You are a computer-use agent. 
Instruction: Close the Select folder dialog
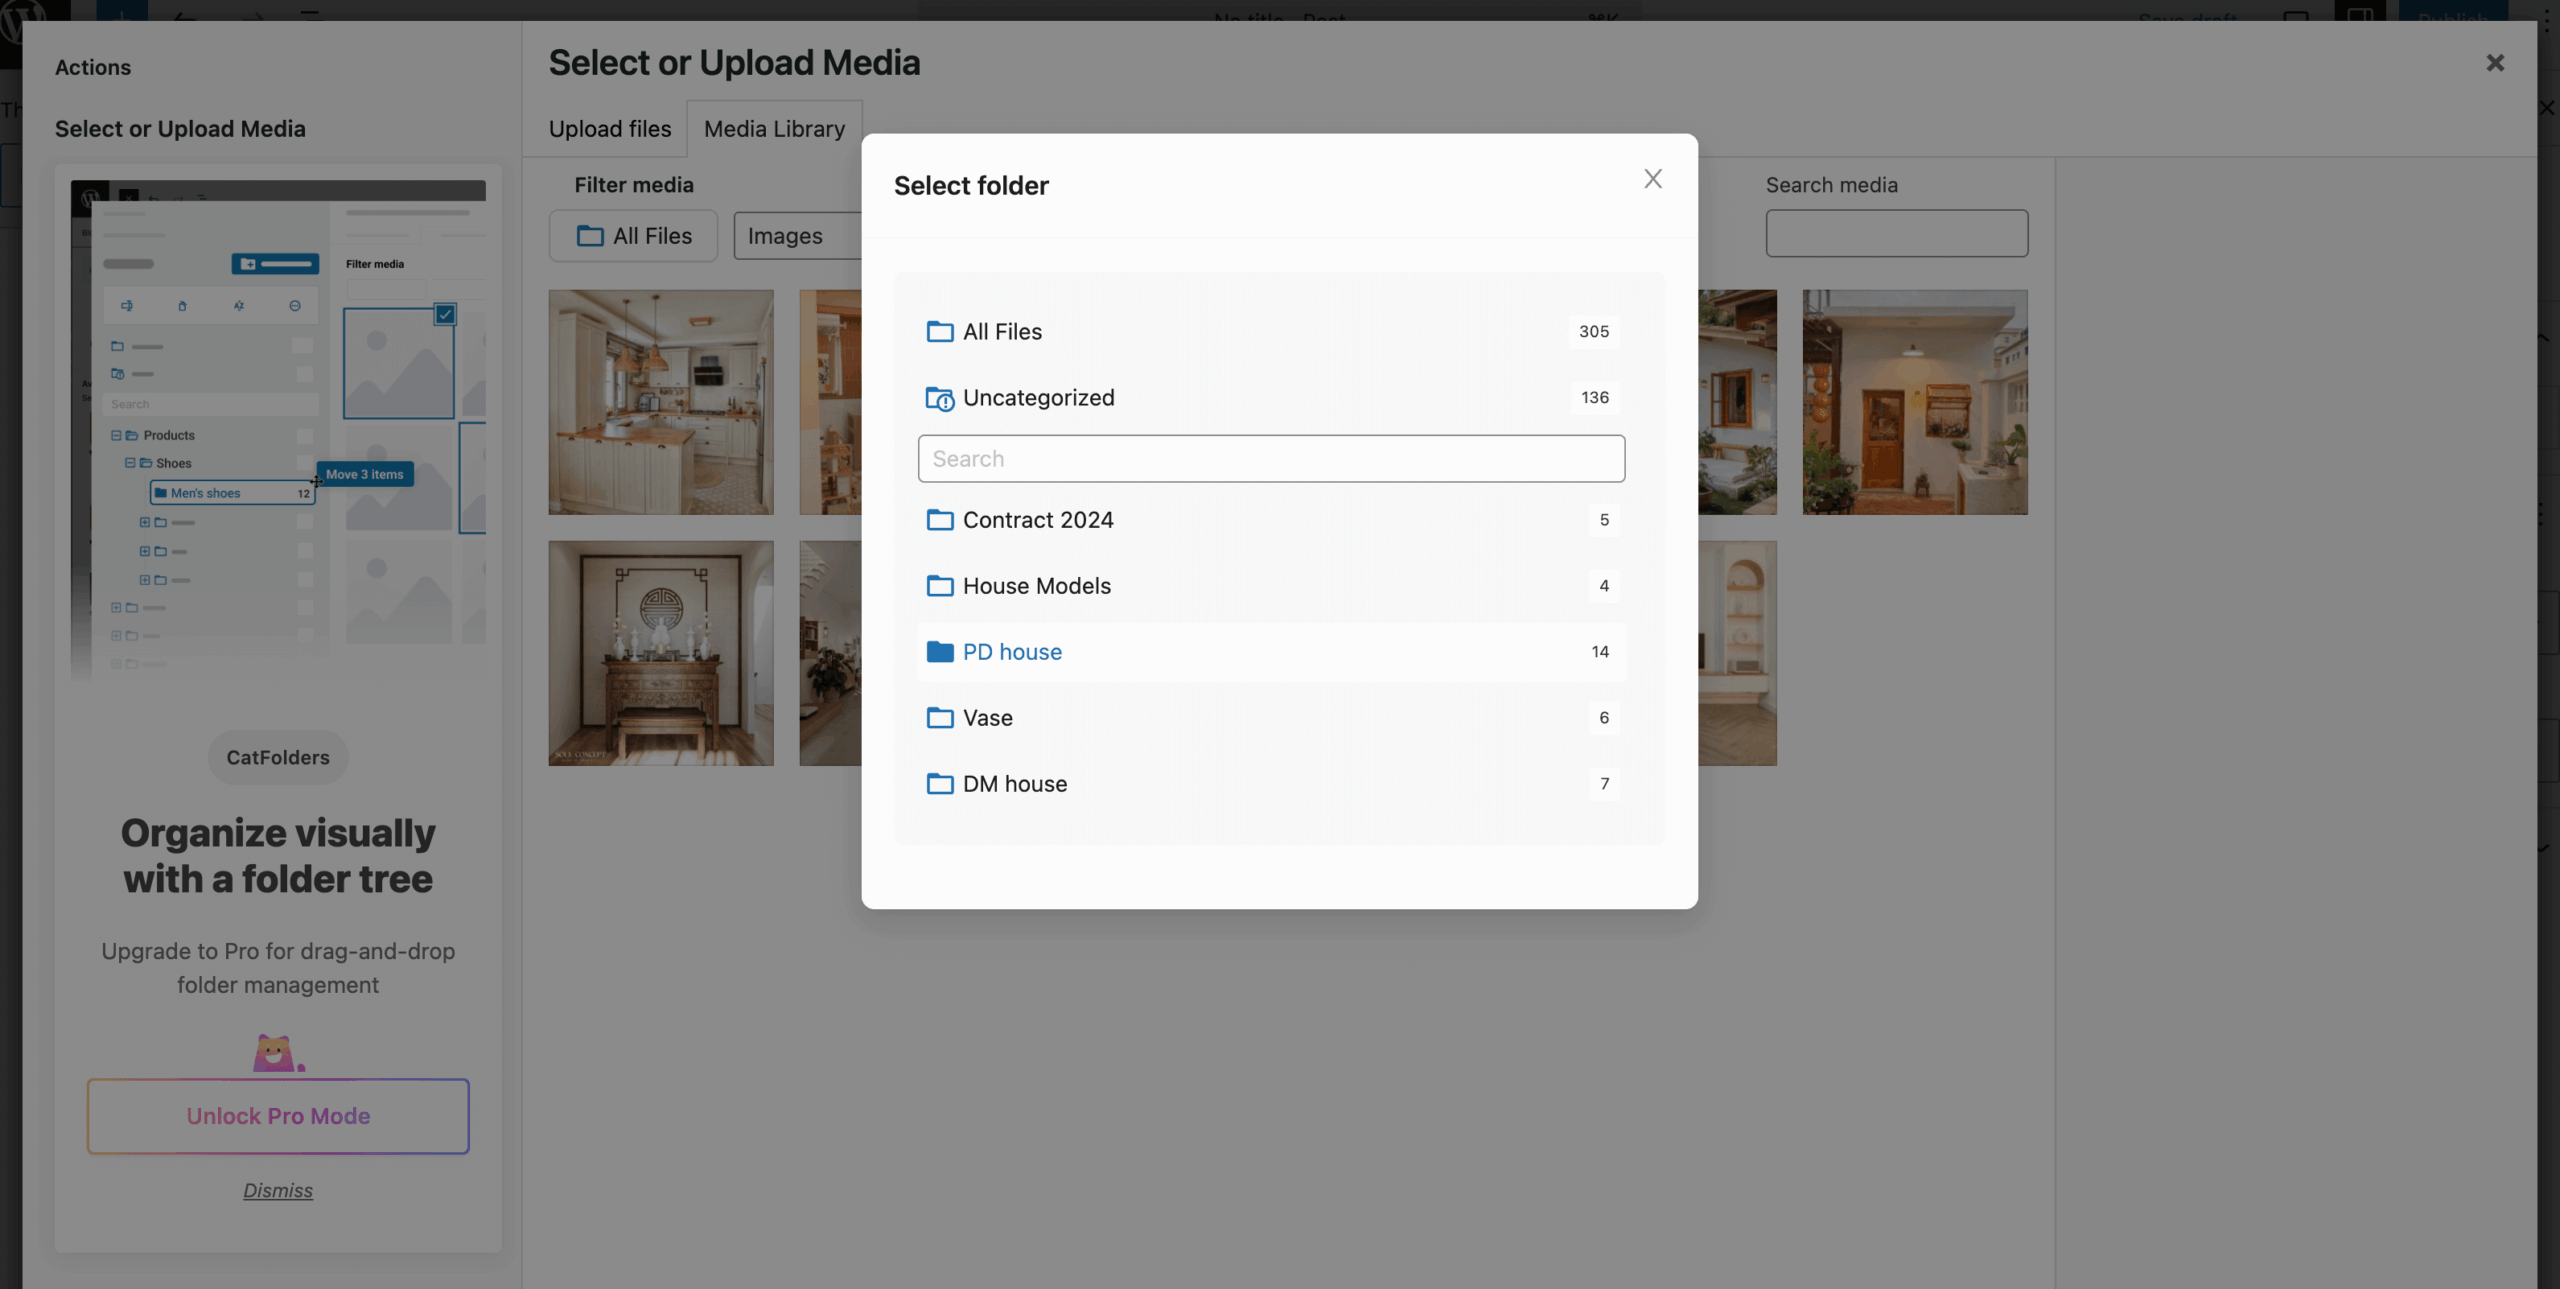click(x=1652, y=179)
